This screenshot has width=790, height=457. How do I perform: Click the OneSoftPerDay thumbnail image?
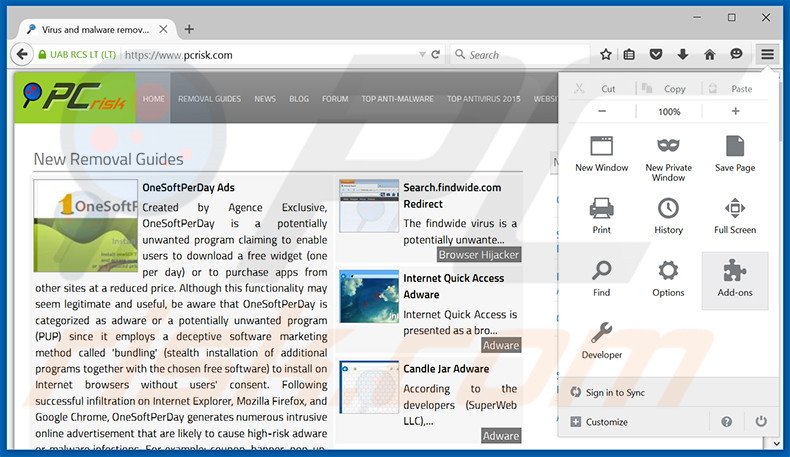tap(86, 226)
